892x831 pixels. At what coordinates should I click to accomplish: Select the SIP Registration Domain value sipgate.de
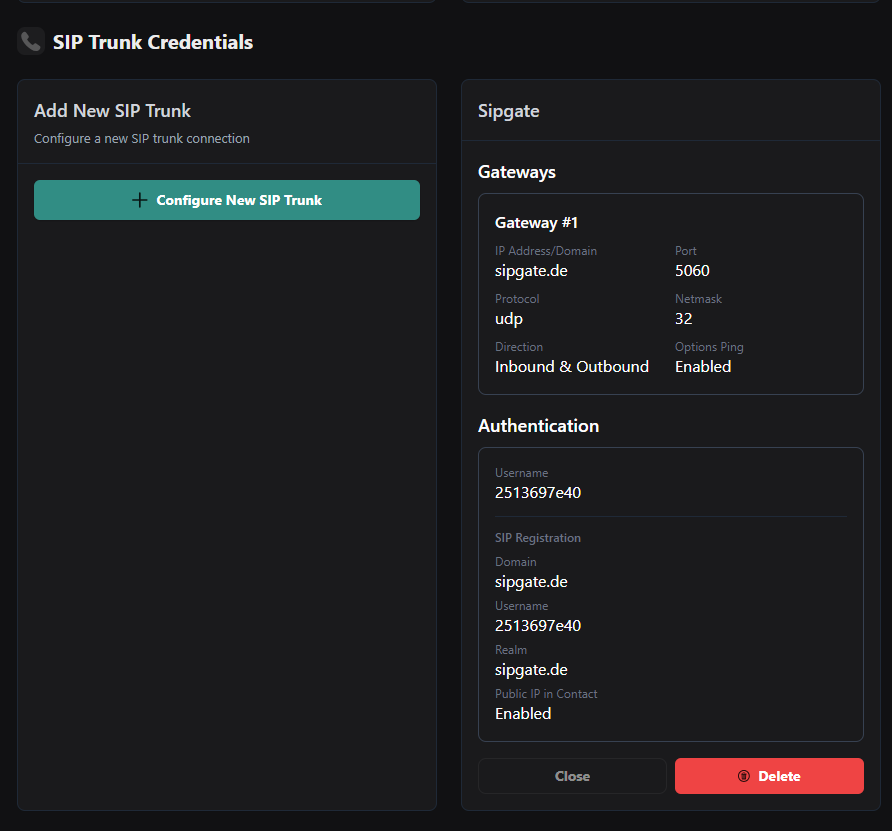click(533, 581)
